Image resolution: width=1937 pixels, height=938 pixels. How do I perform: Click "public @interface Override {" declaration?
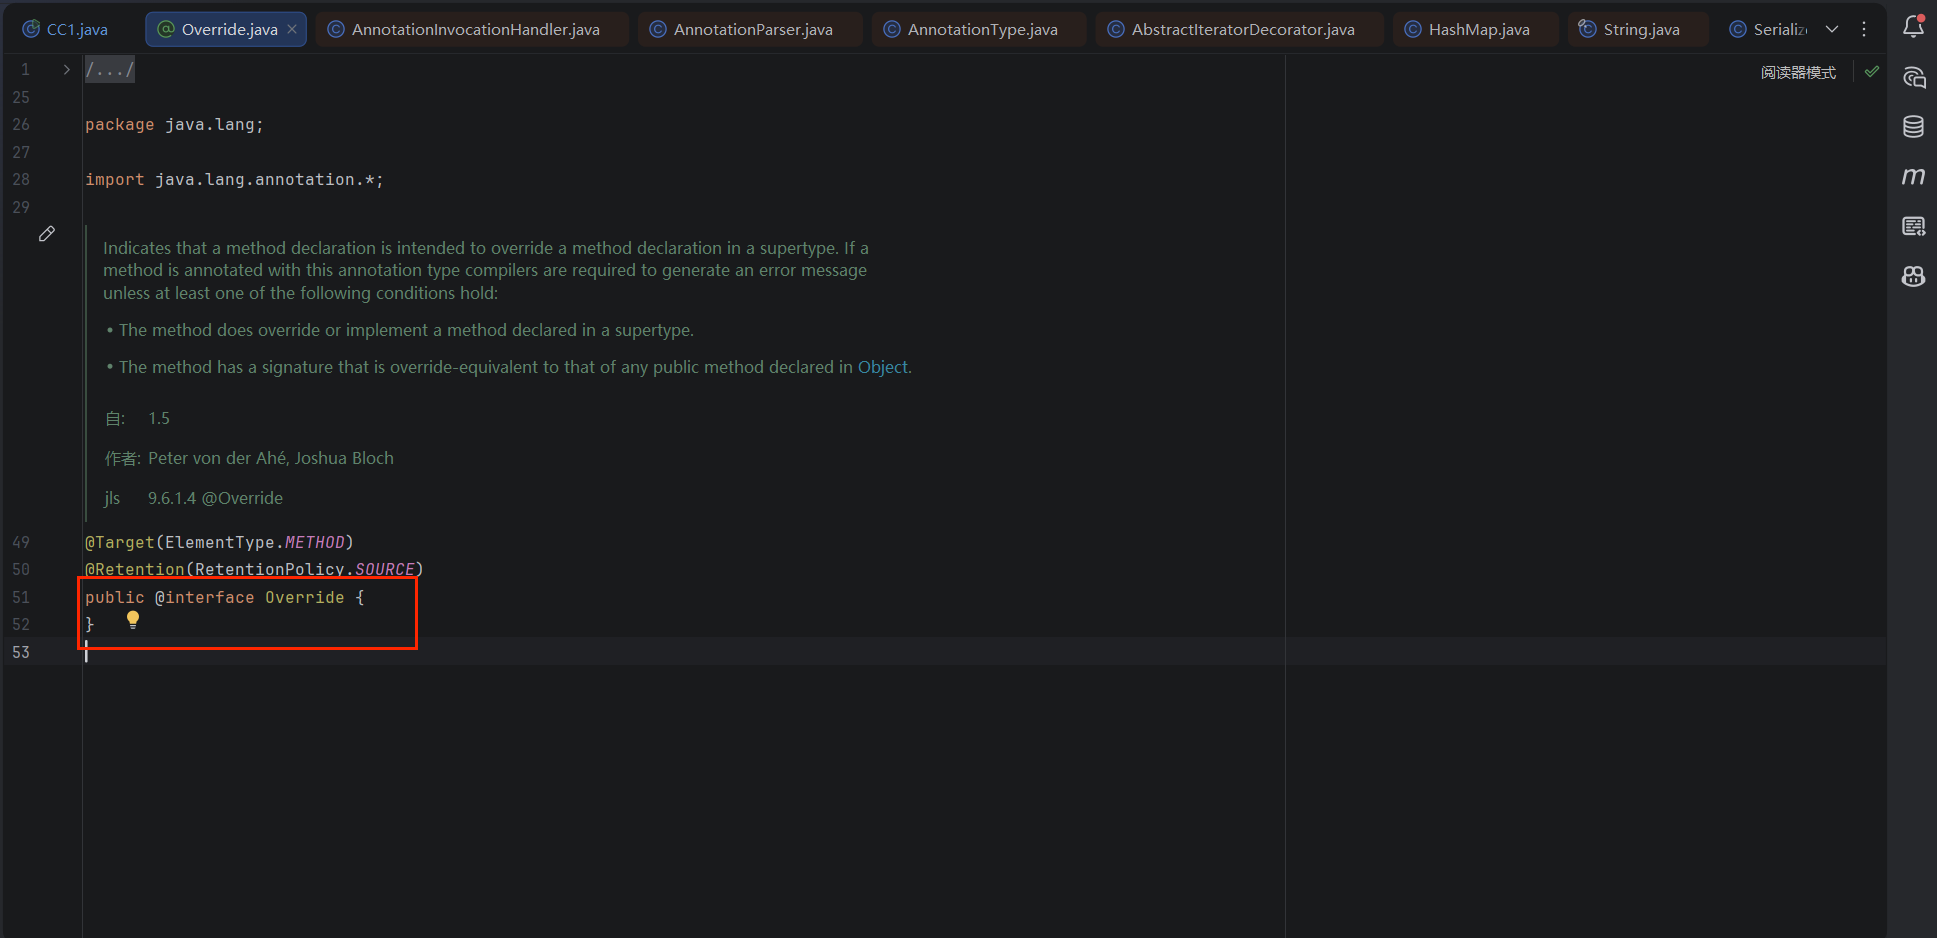click(x=225, y=597)
